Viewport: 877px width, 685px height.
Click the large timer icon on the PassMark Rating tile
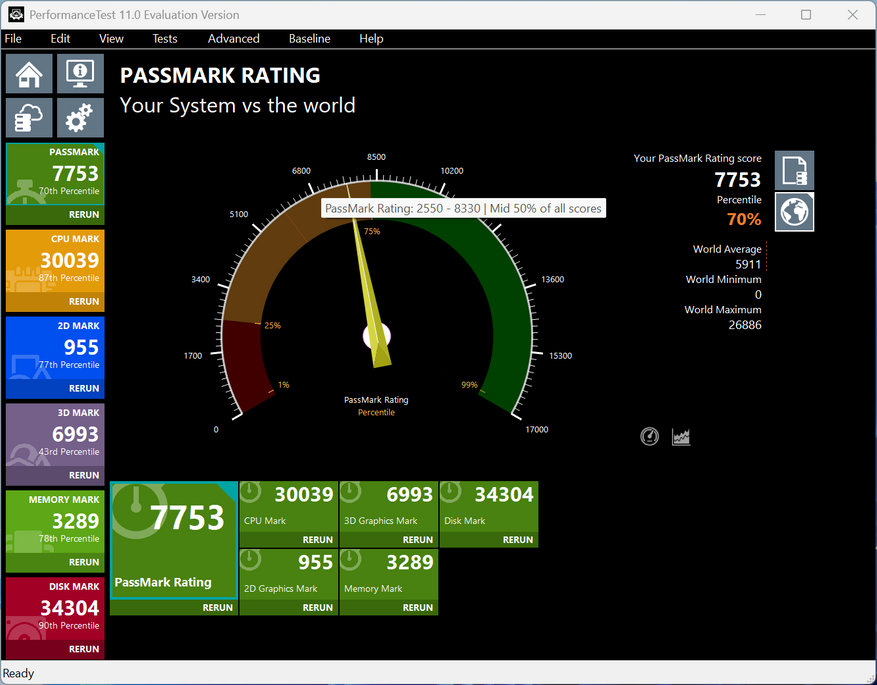pos(136,510)
